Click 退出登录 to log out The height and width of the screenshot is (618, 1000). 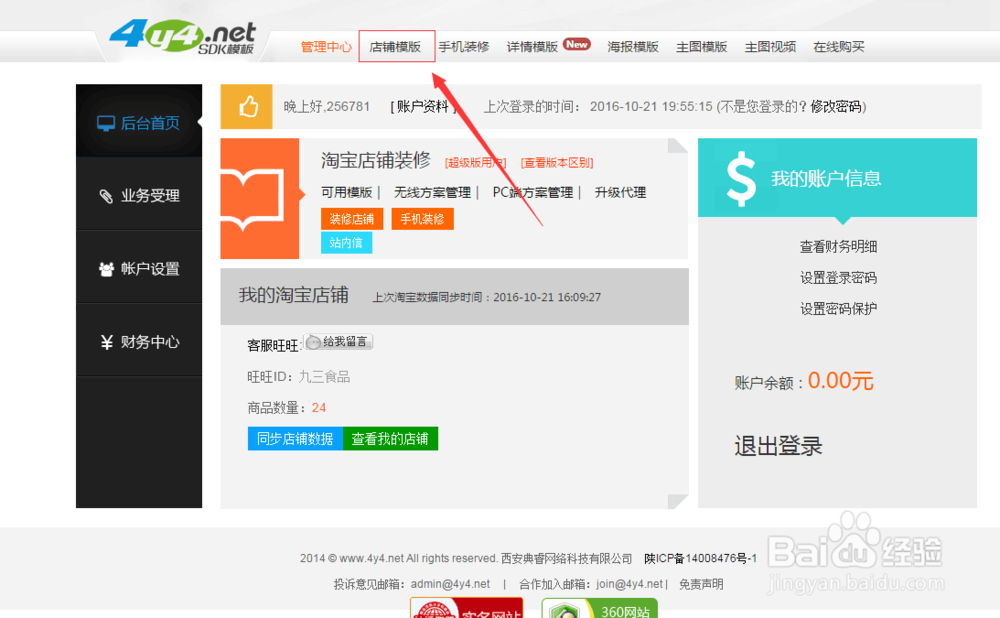(778, 446)
